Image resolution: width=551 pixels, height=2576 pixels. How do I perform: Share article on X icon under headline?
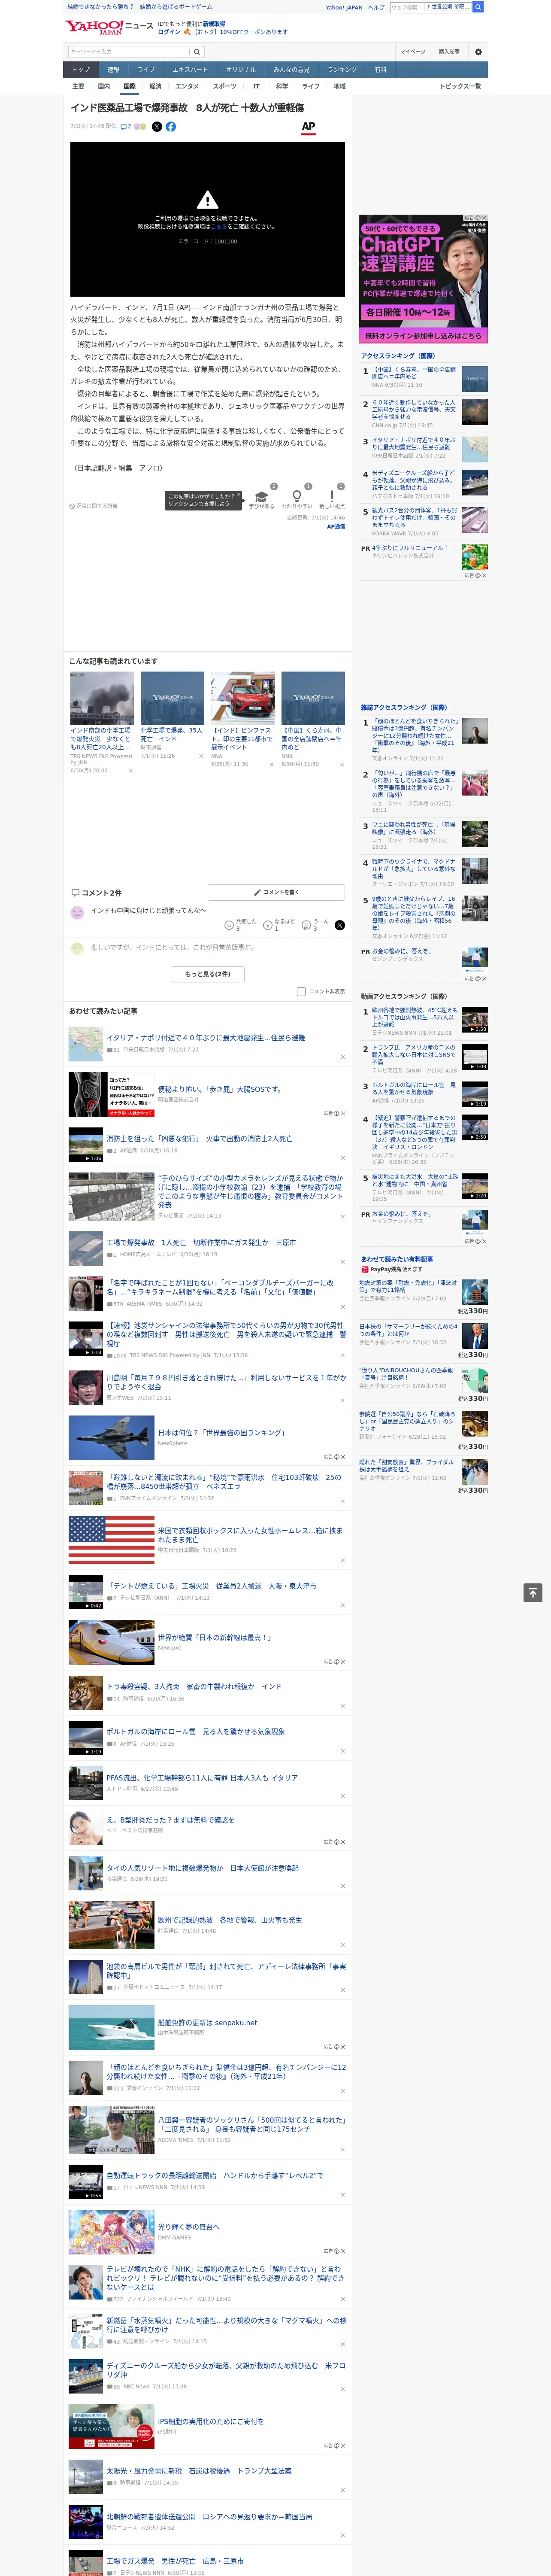[x=156, y=127]
